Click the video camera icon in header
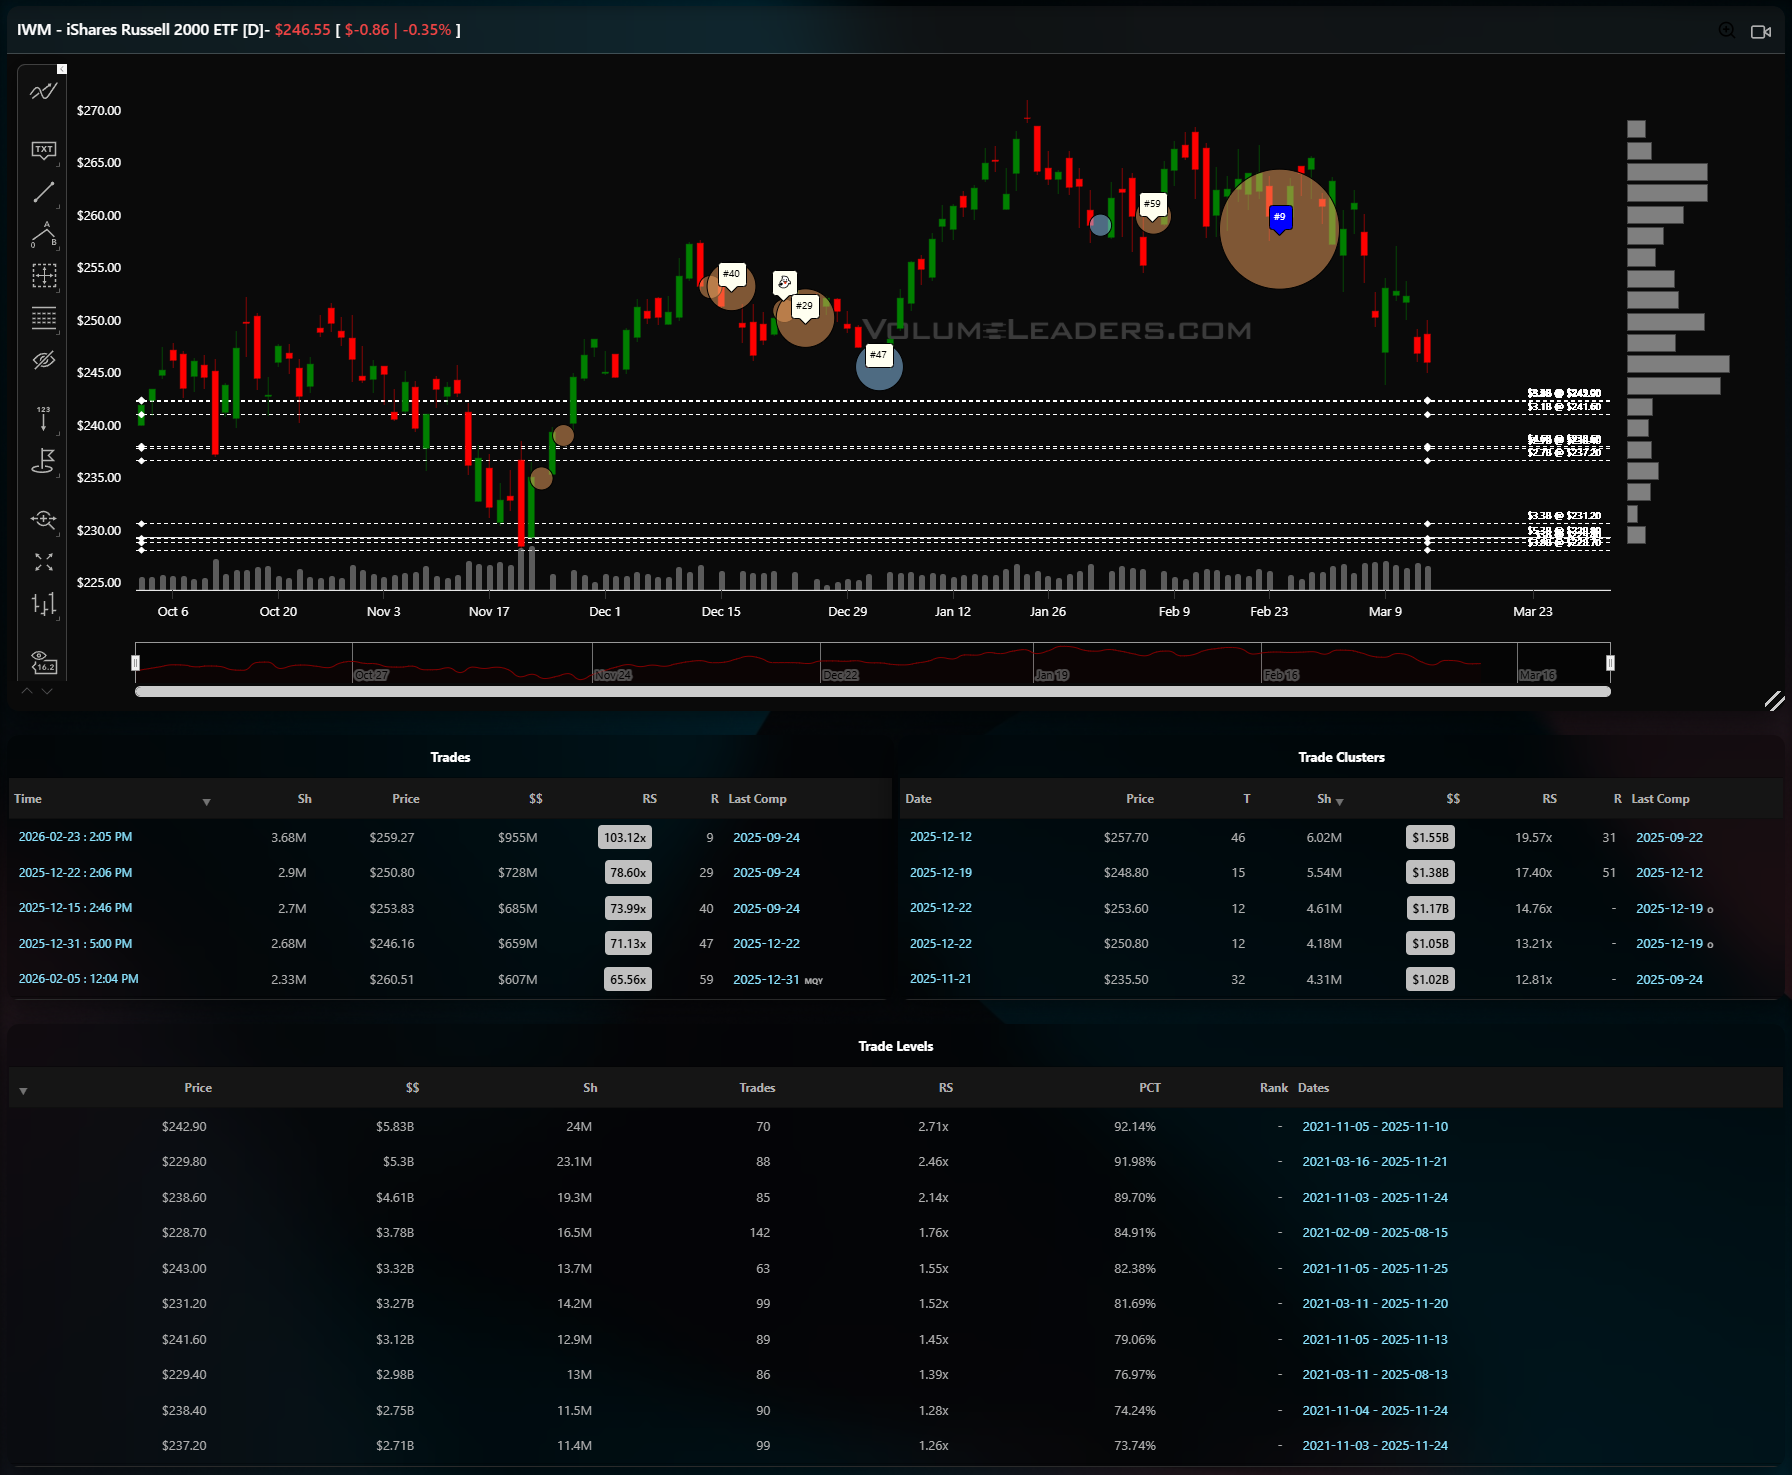The image size is (1792, 1475). tap(1761, 31)
